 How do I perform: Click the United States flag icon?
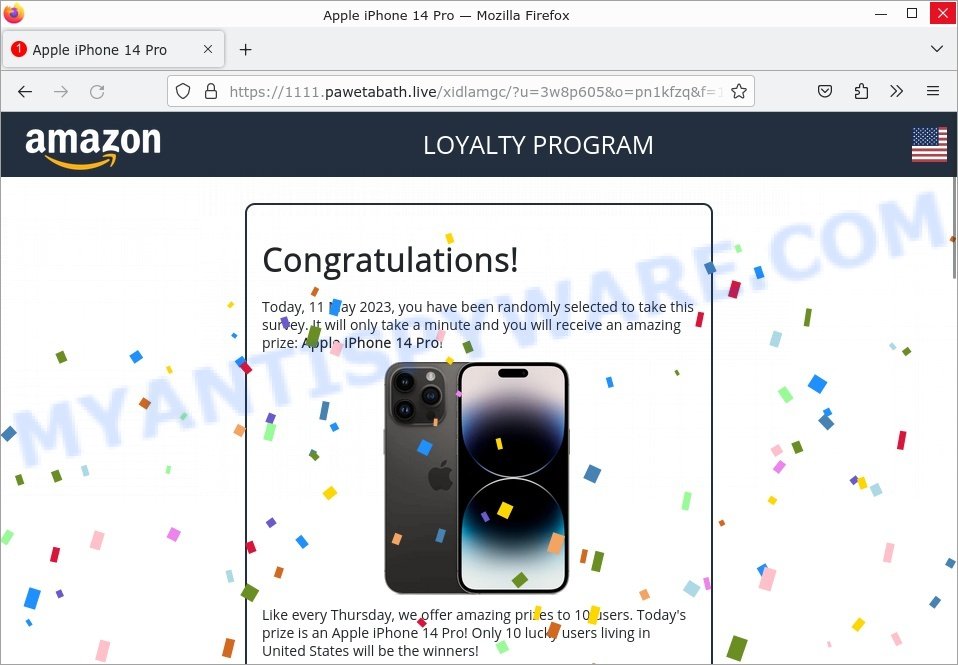point(929,145)
